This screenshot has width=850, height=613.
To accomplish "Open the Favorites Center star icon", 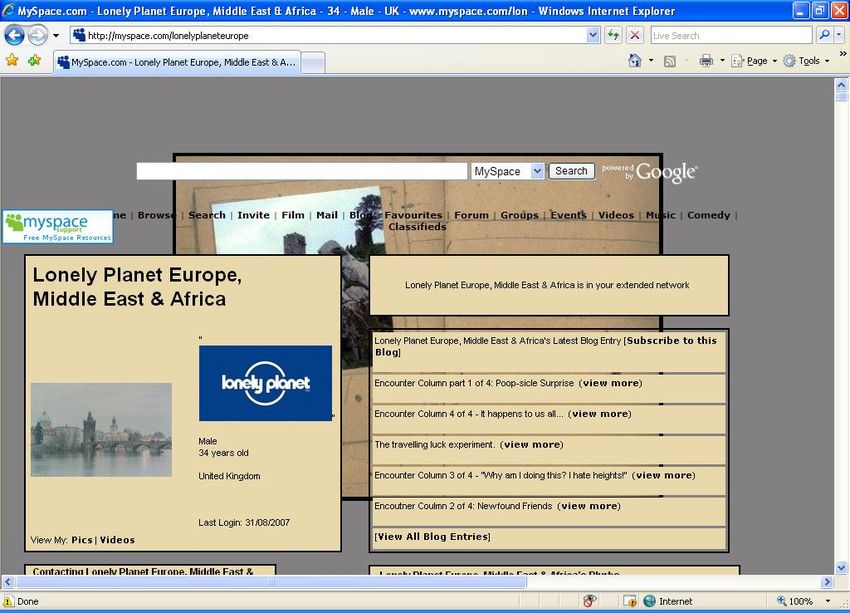I will point(12,61).
